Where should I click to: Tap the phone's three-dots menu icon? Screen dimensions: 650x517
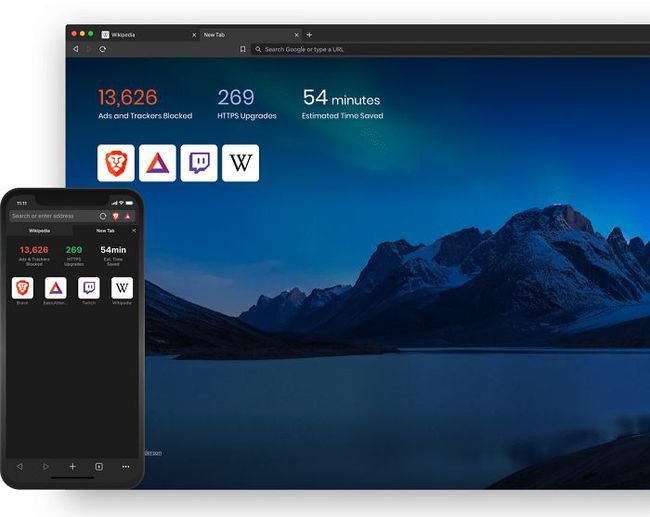point(126,467)
